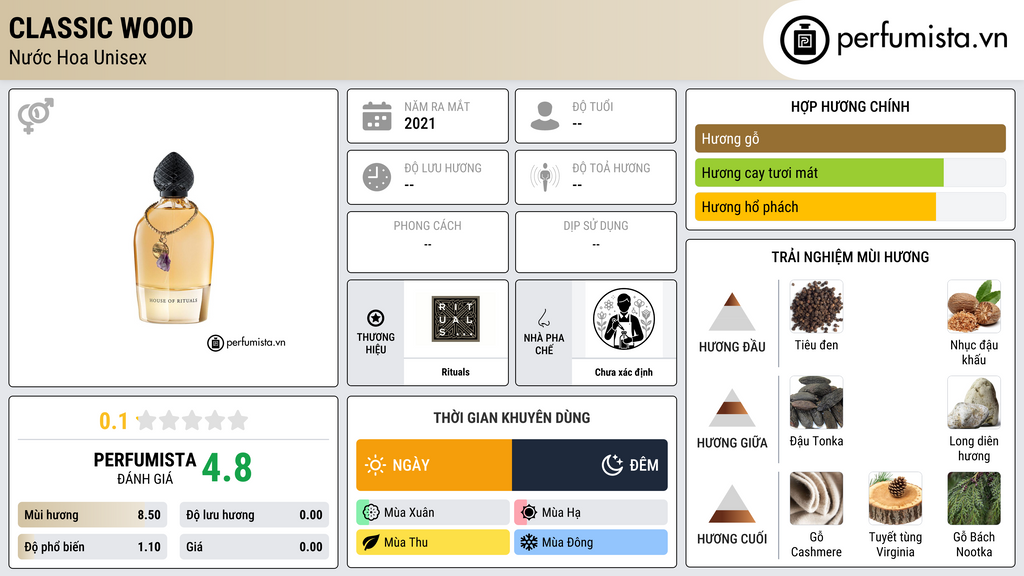Click the Độ lưu hương 0.00 score bar
1024x576 pixels.
pos(254,515)
